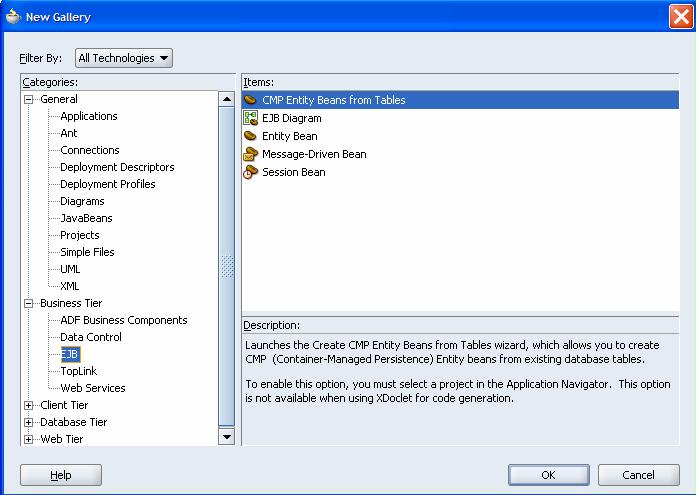Screen dimensions: 696x495
Task: Choose the Entity Bean item text
Action: coord(289,136)
